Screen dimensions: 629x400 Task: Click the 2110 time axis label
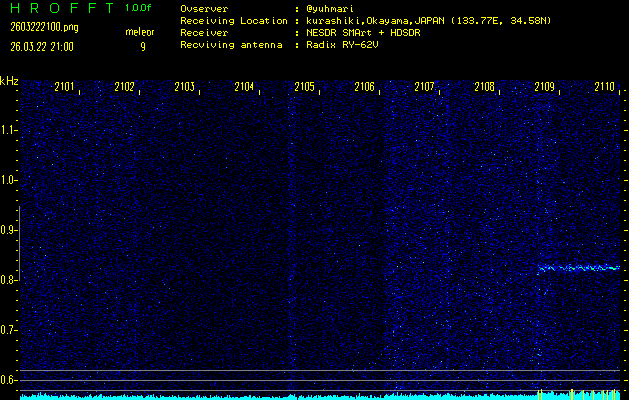[605, 87]
